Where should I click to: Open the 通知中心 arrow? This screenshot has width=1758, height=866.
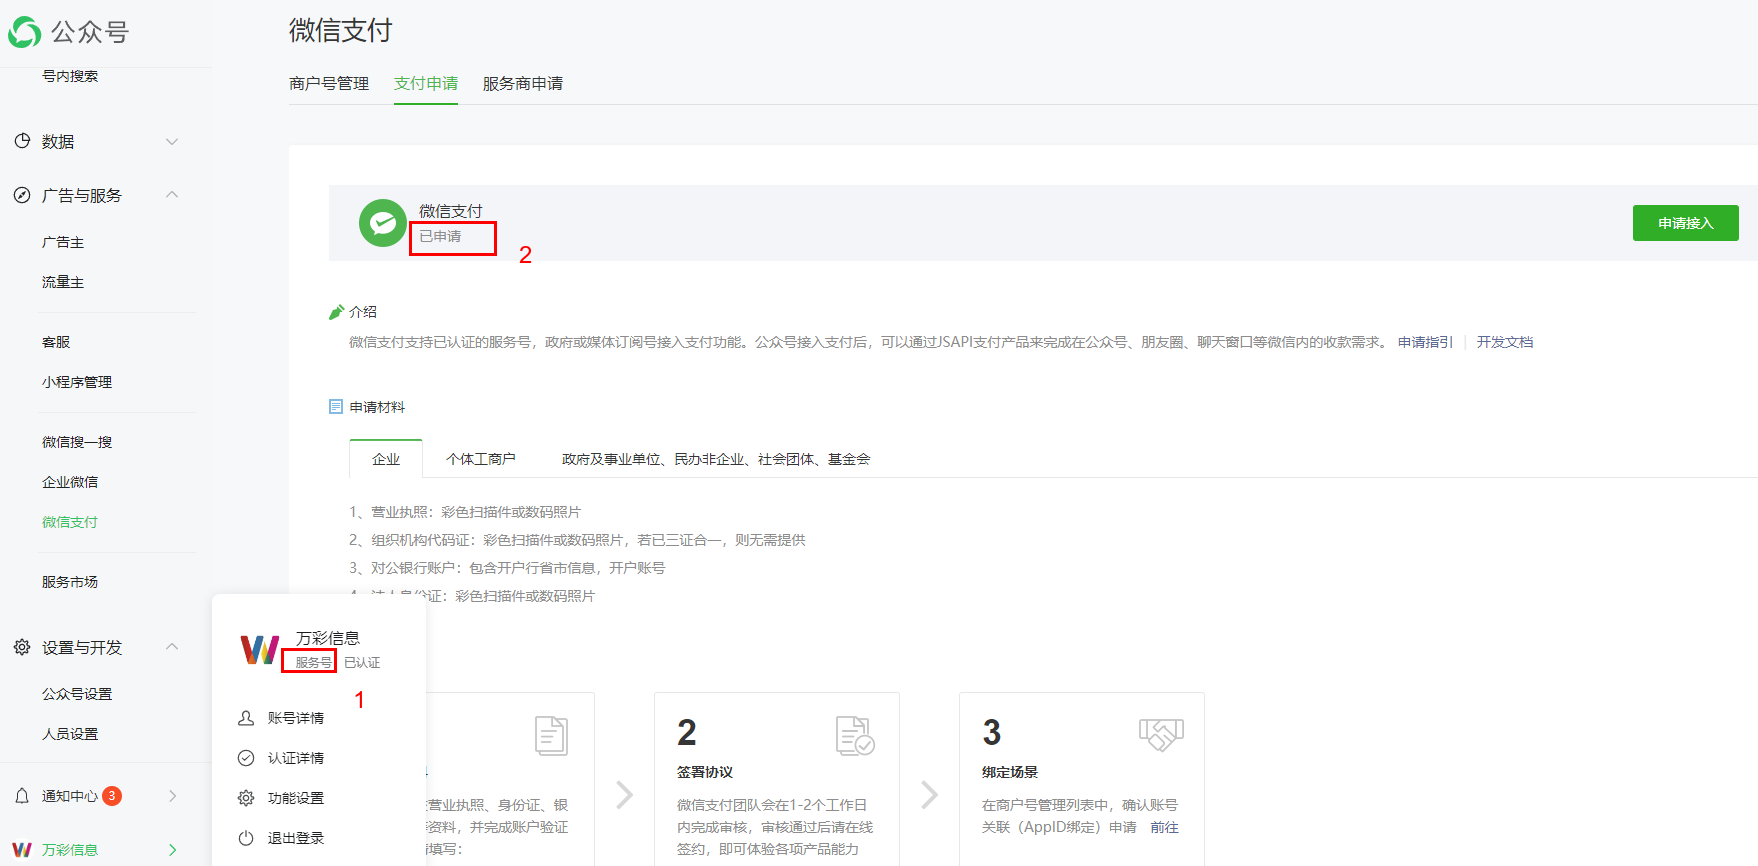pyautogui.click(x=172, y=796)
